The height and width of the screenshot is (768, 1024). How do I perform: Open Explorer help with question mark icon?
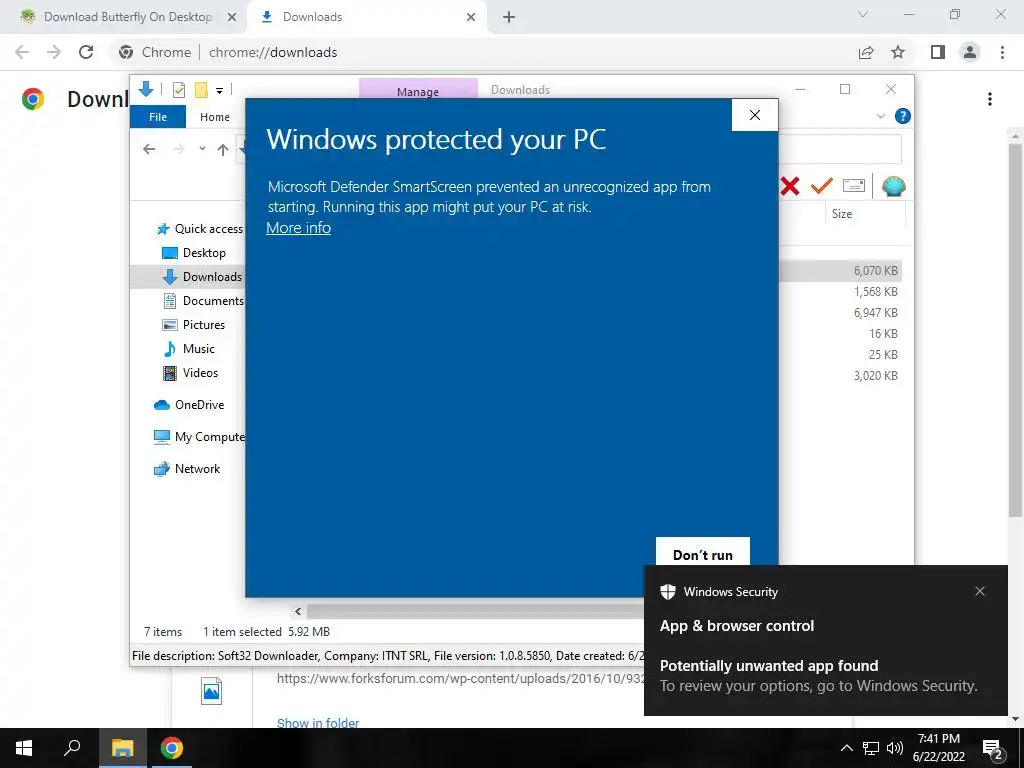coord(903,116)
